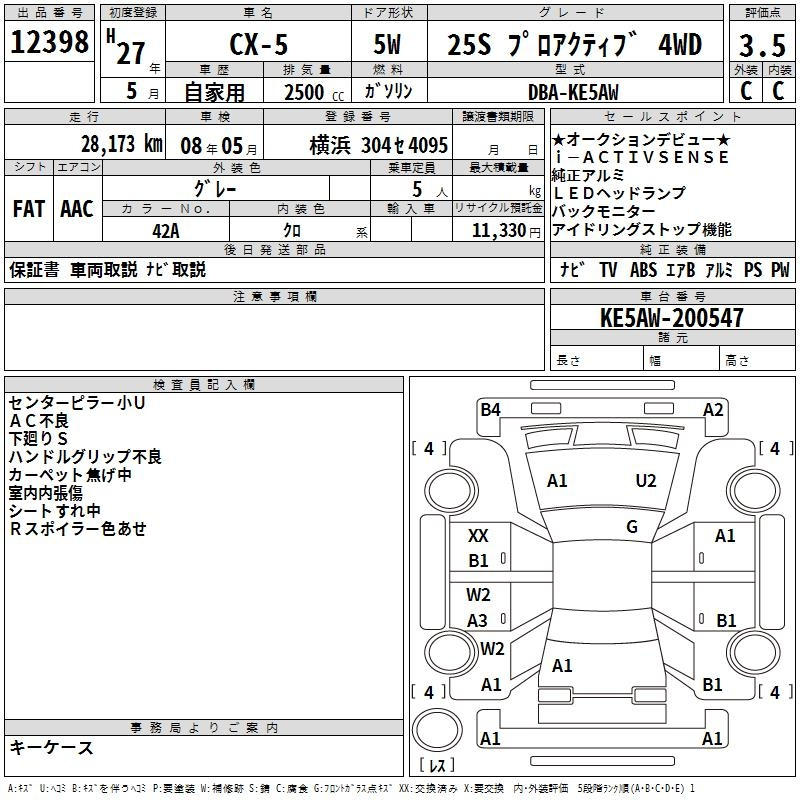Select the exterior color グレー
The height and width of the screenshot is (800, 800).
click(215, 189)
